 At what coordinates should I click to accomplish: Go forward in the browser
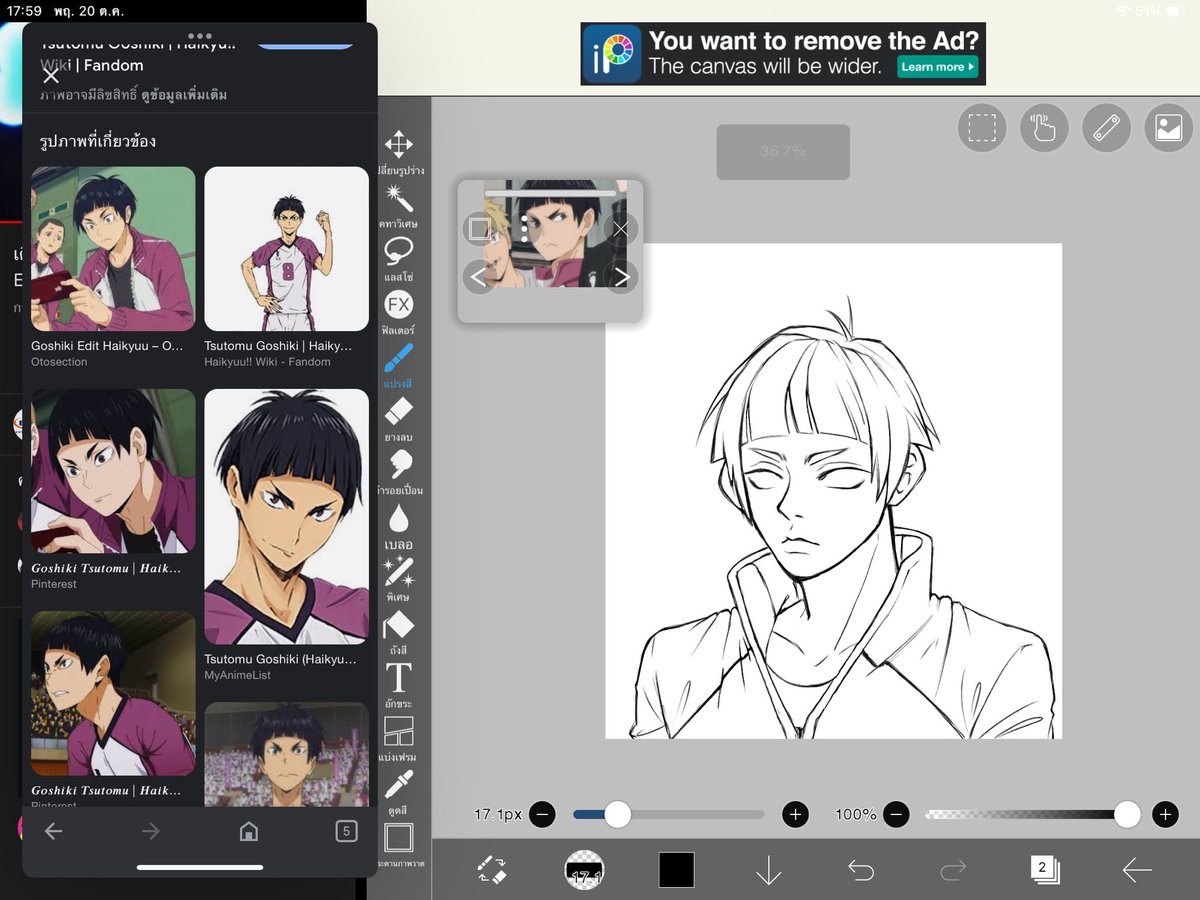(151, 831)
